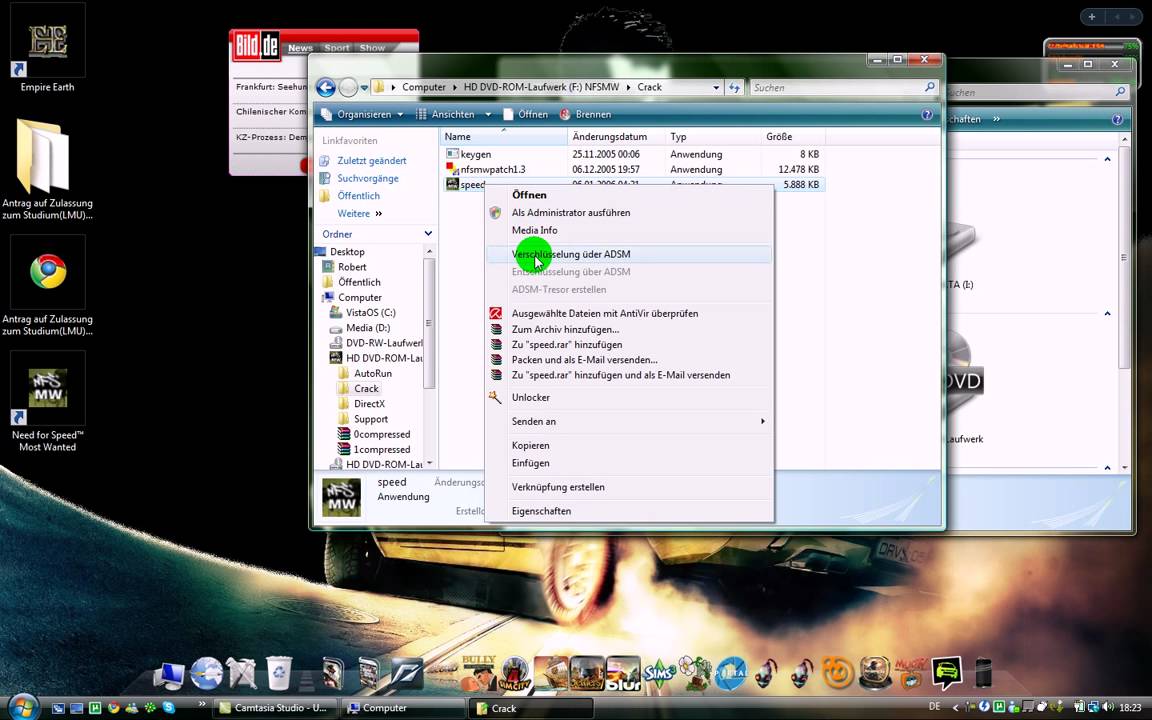Switch to the Computer window taskbar button
Screen dimensions: 1152x720
point(403,708)
